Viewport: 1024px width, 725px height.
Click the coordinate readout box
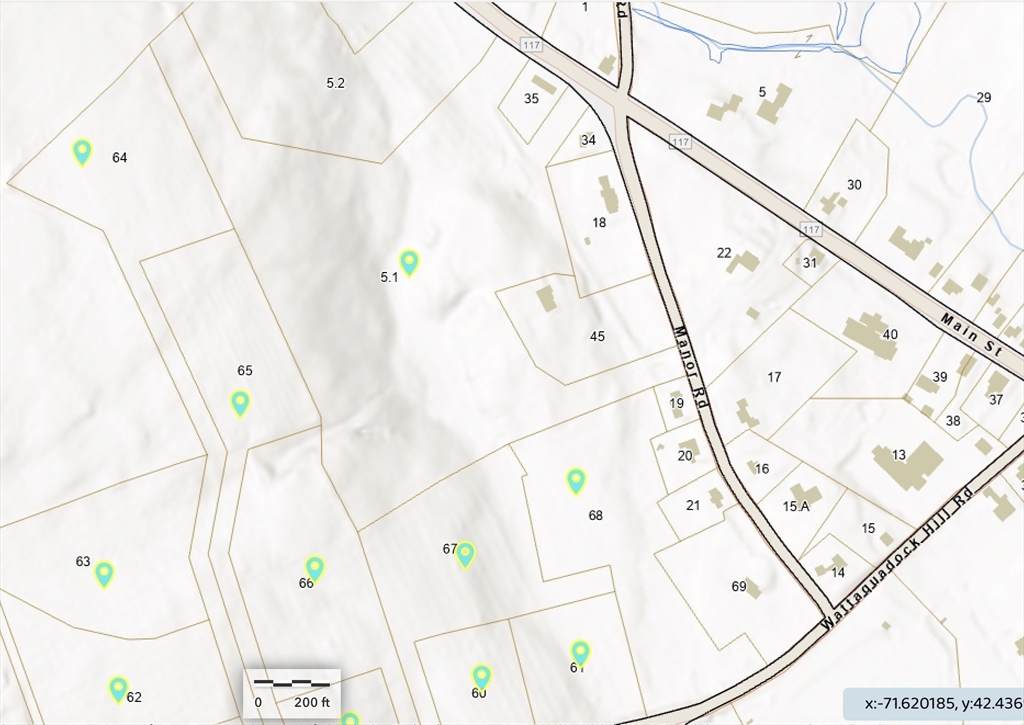click(x=932, y=704)
